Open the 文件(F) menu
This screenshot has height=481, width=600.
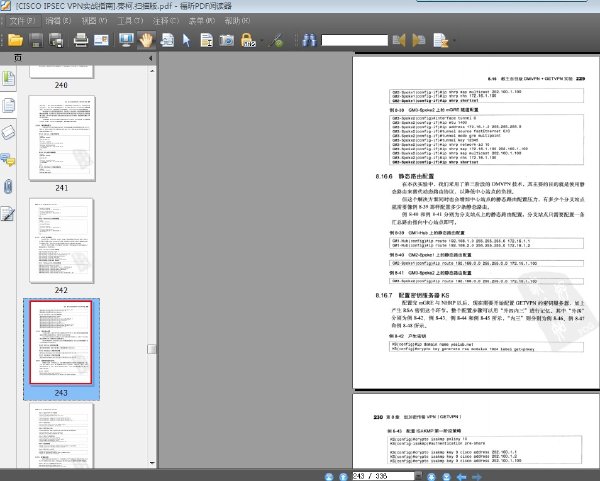pos(22,21)
